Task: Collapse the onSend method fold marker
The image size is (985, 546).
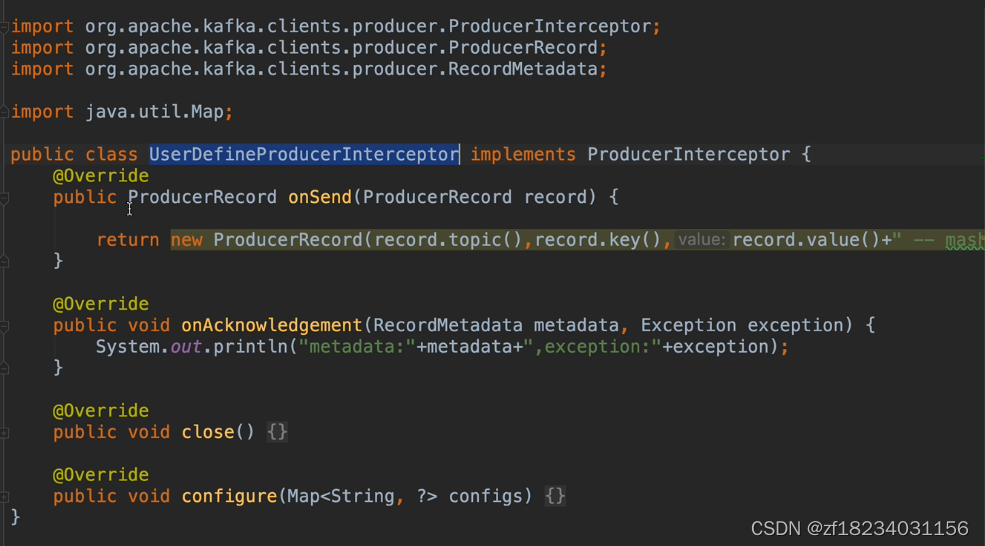Action: click(x=4, y=198)
